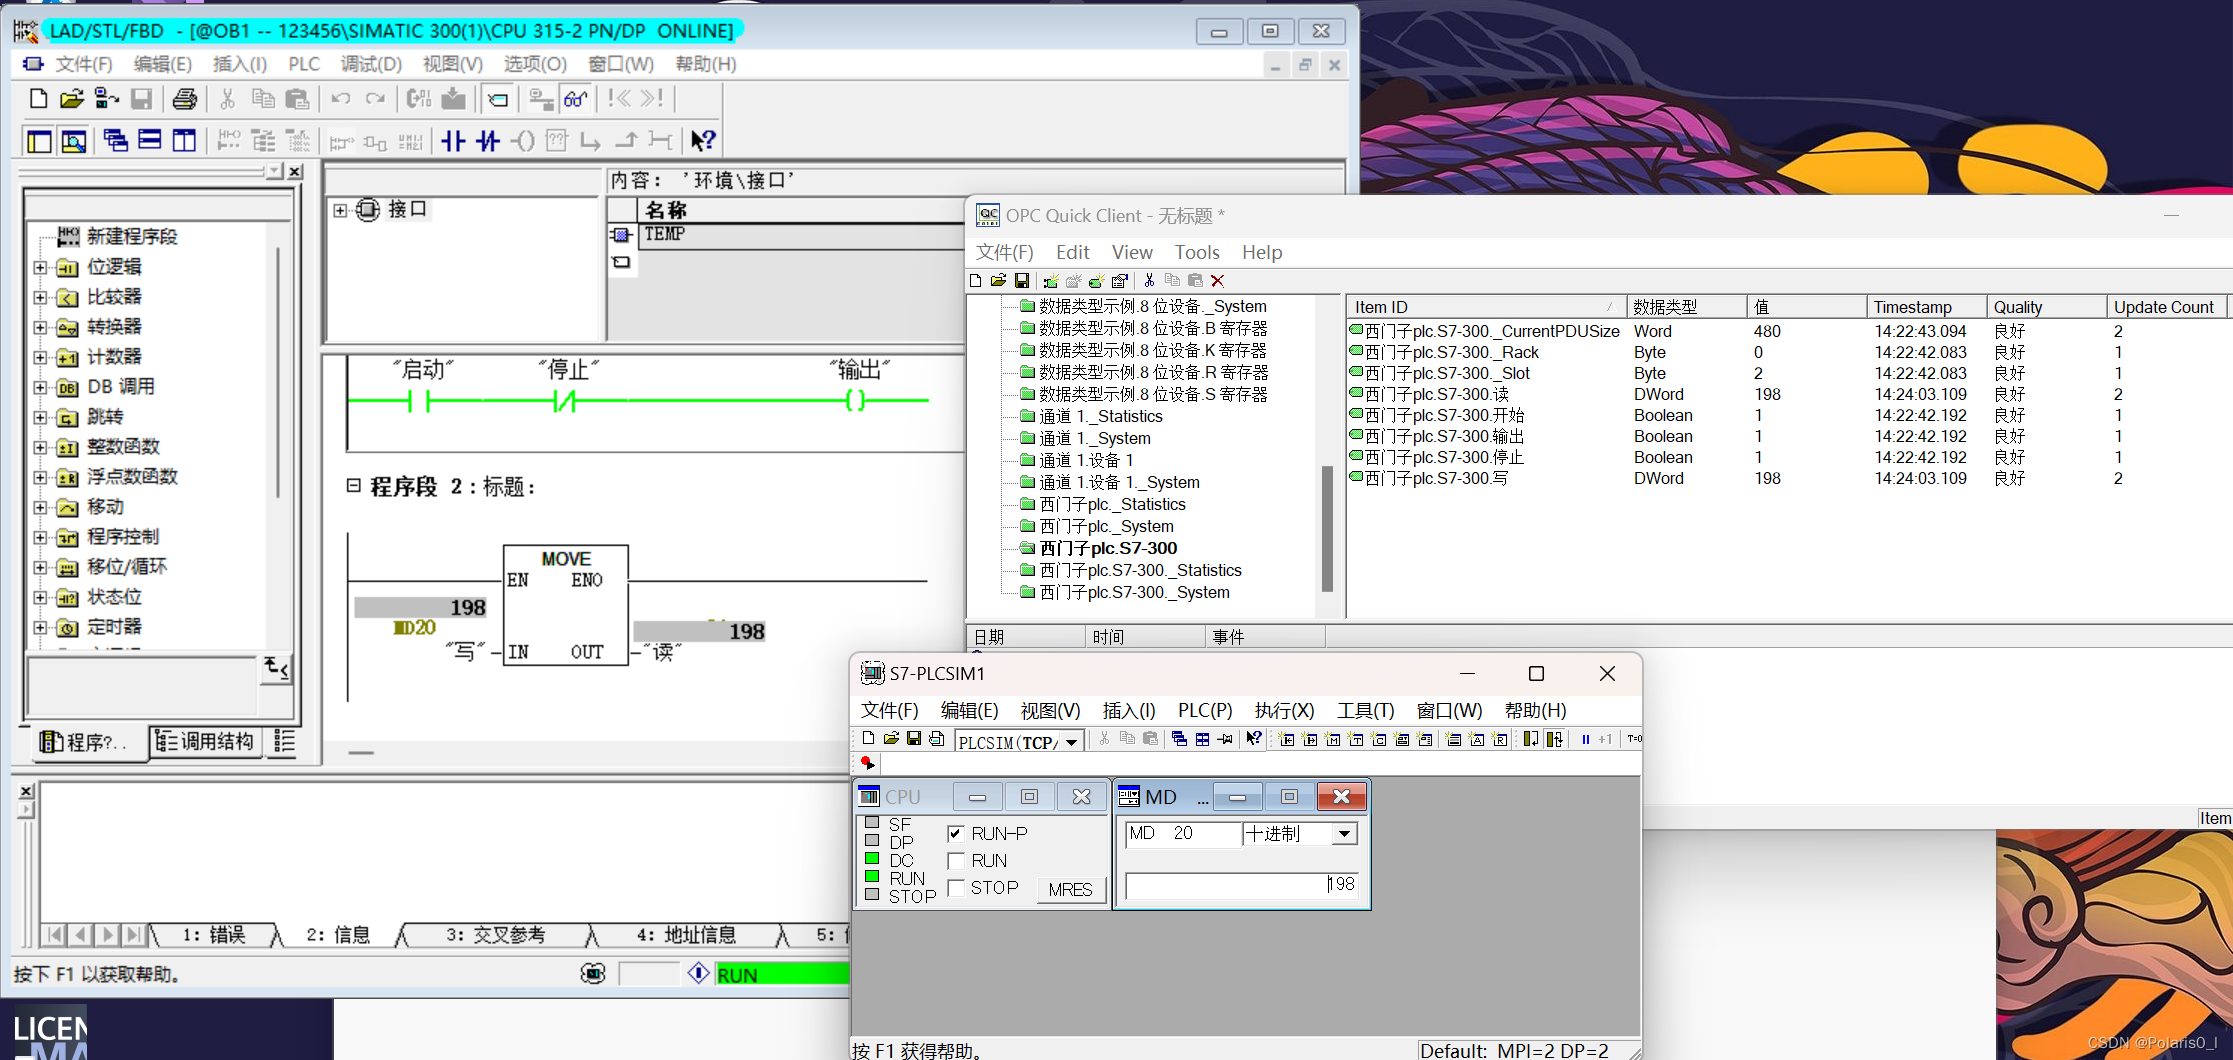2233x1060 pixels.
Task: Click the blue pause icon in PLCSIM toolbar
Action: tap(1585, 739)
